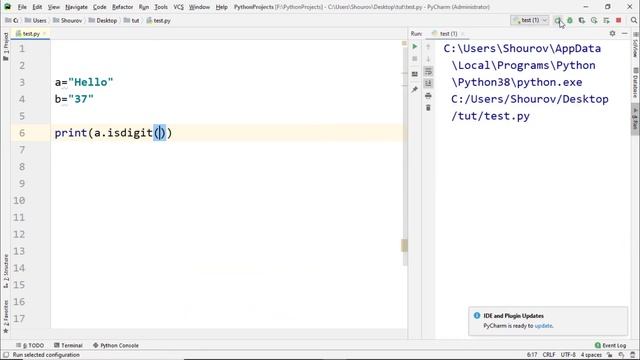Click the Shourov breadcrumb folder
The width and height of the screenshot is (640, 360).
coord(68,20)
